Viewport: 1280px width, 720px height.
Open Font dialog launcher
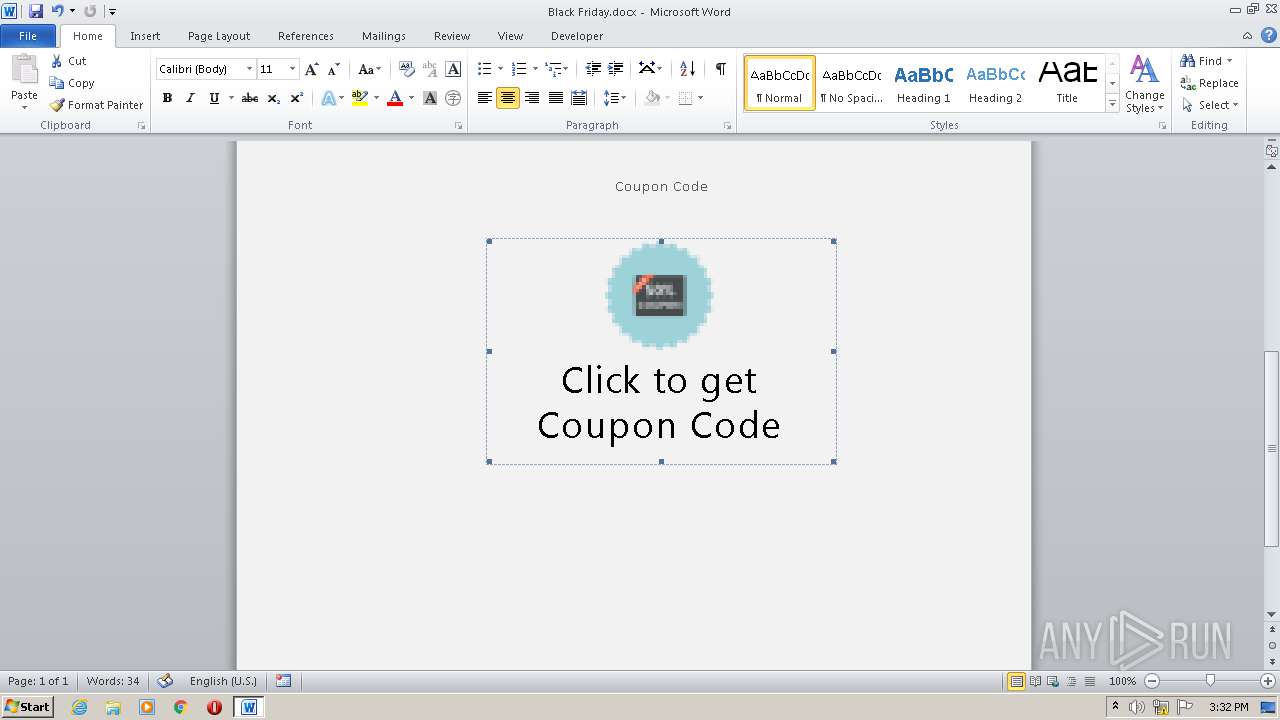(x=459, y=126)
